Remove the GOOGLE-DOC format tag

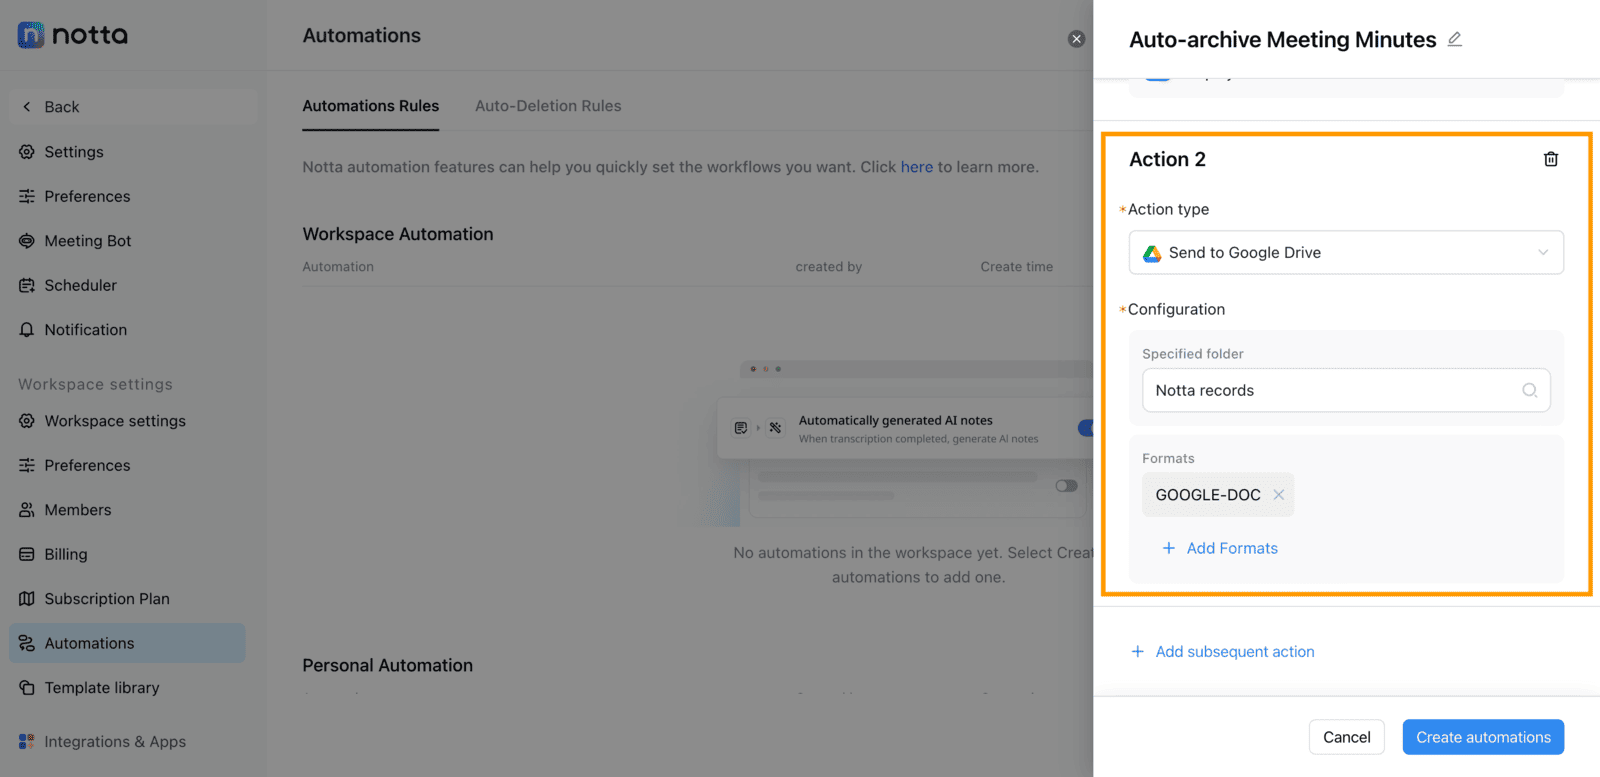tap(1278, 495)
